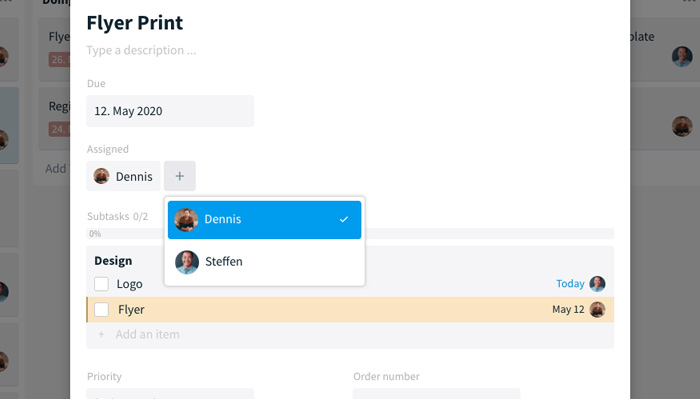Open the due date field 12. May 2020
This screenshot has width=700, height=399.
(170, 111)
